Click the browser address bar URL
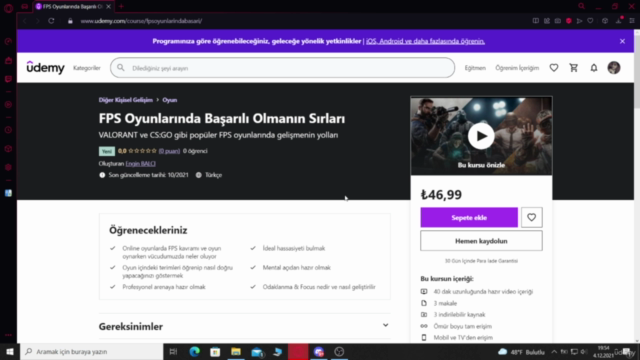Viewport: 640px width, 360px height. [141, 21]
